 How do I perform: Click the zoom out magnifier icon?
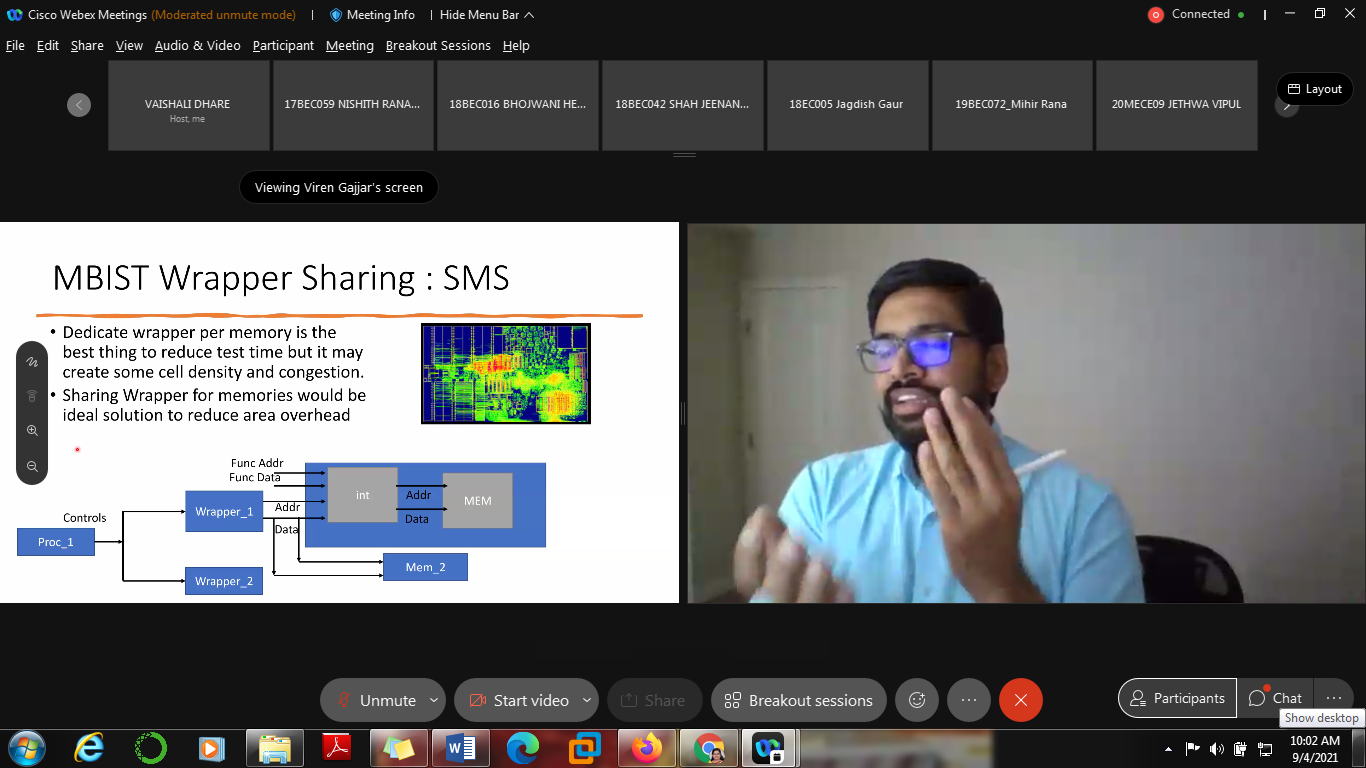click(32, 466)
